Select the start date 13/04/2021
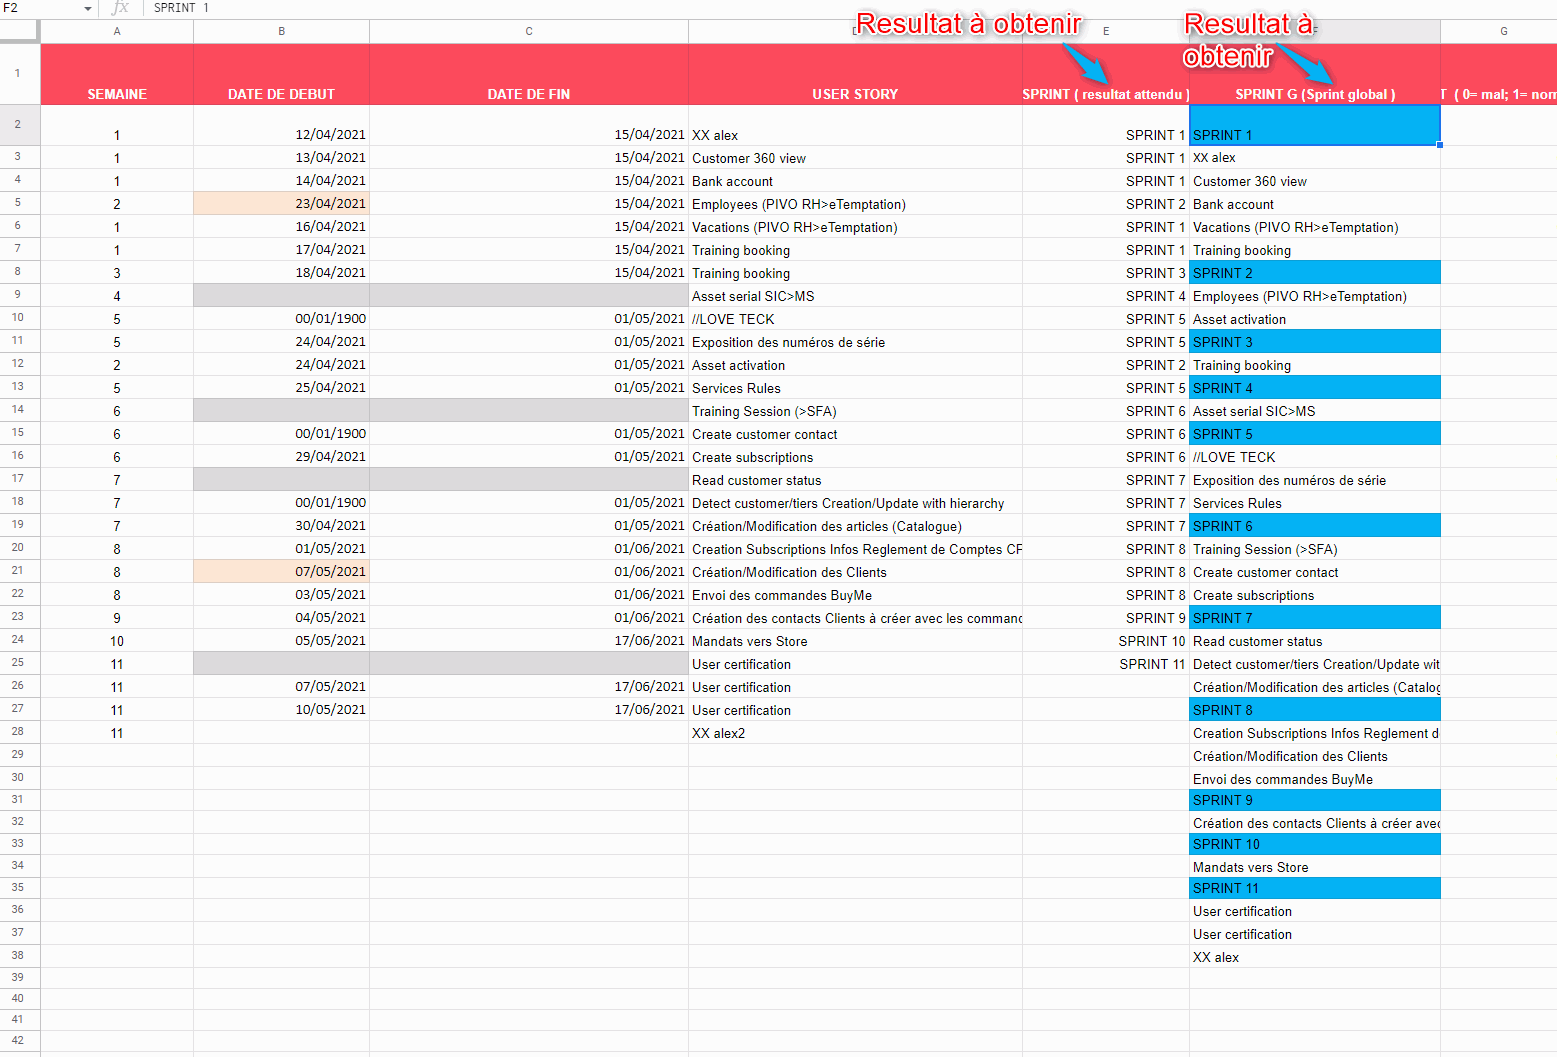The height and width of the screenshot is (1057, 1557). (281, 157)
